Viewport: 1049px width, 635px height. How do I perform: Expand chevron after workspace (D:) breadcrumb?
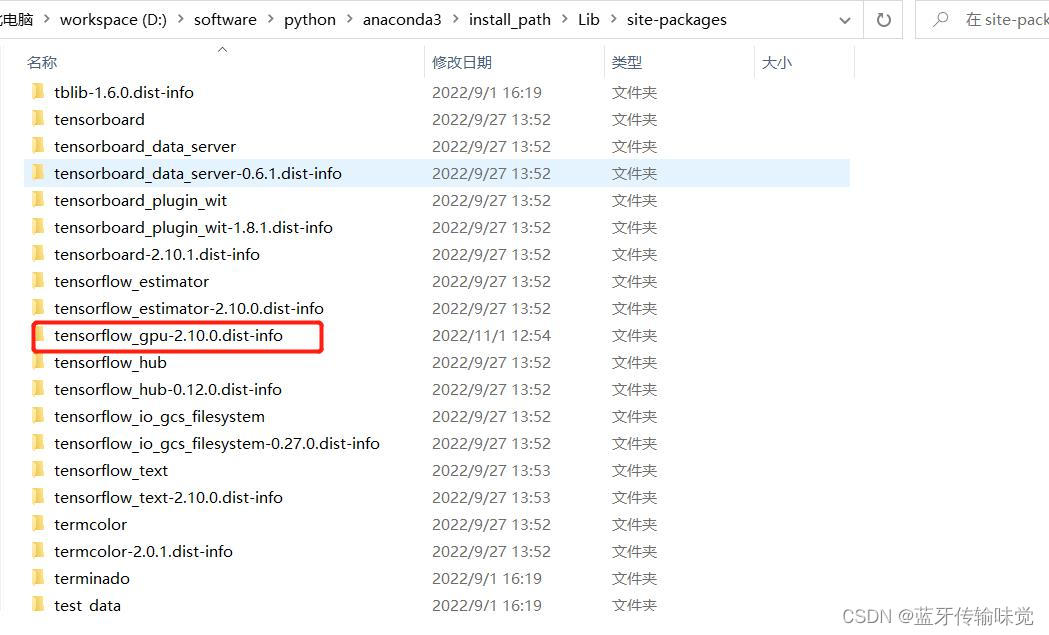click(x=181, y=19)
